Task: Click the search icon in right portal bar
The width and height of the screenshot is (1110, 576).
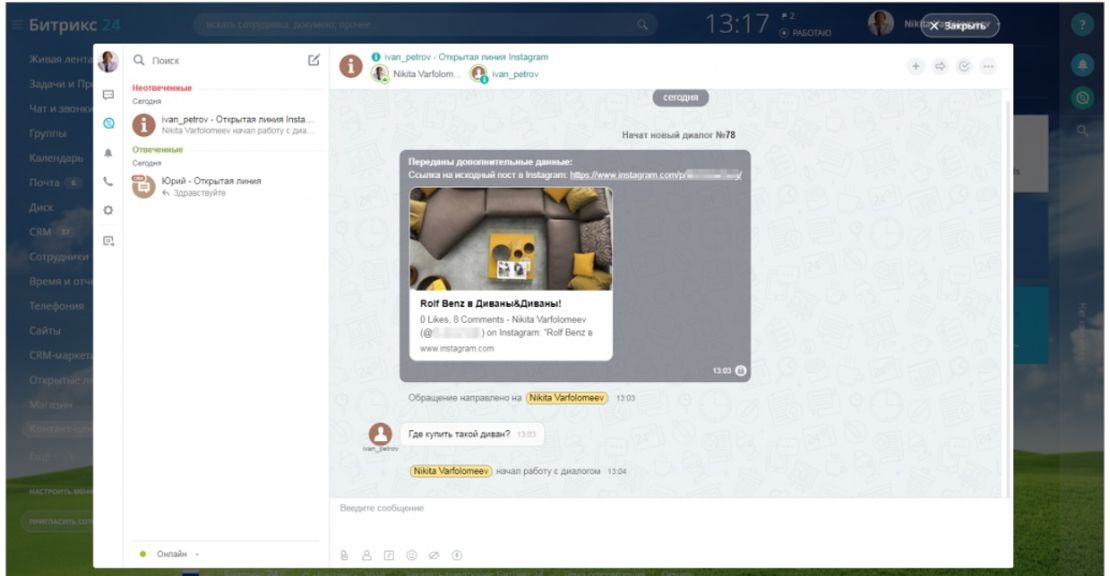Action: pos(1082,130)
